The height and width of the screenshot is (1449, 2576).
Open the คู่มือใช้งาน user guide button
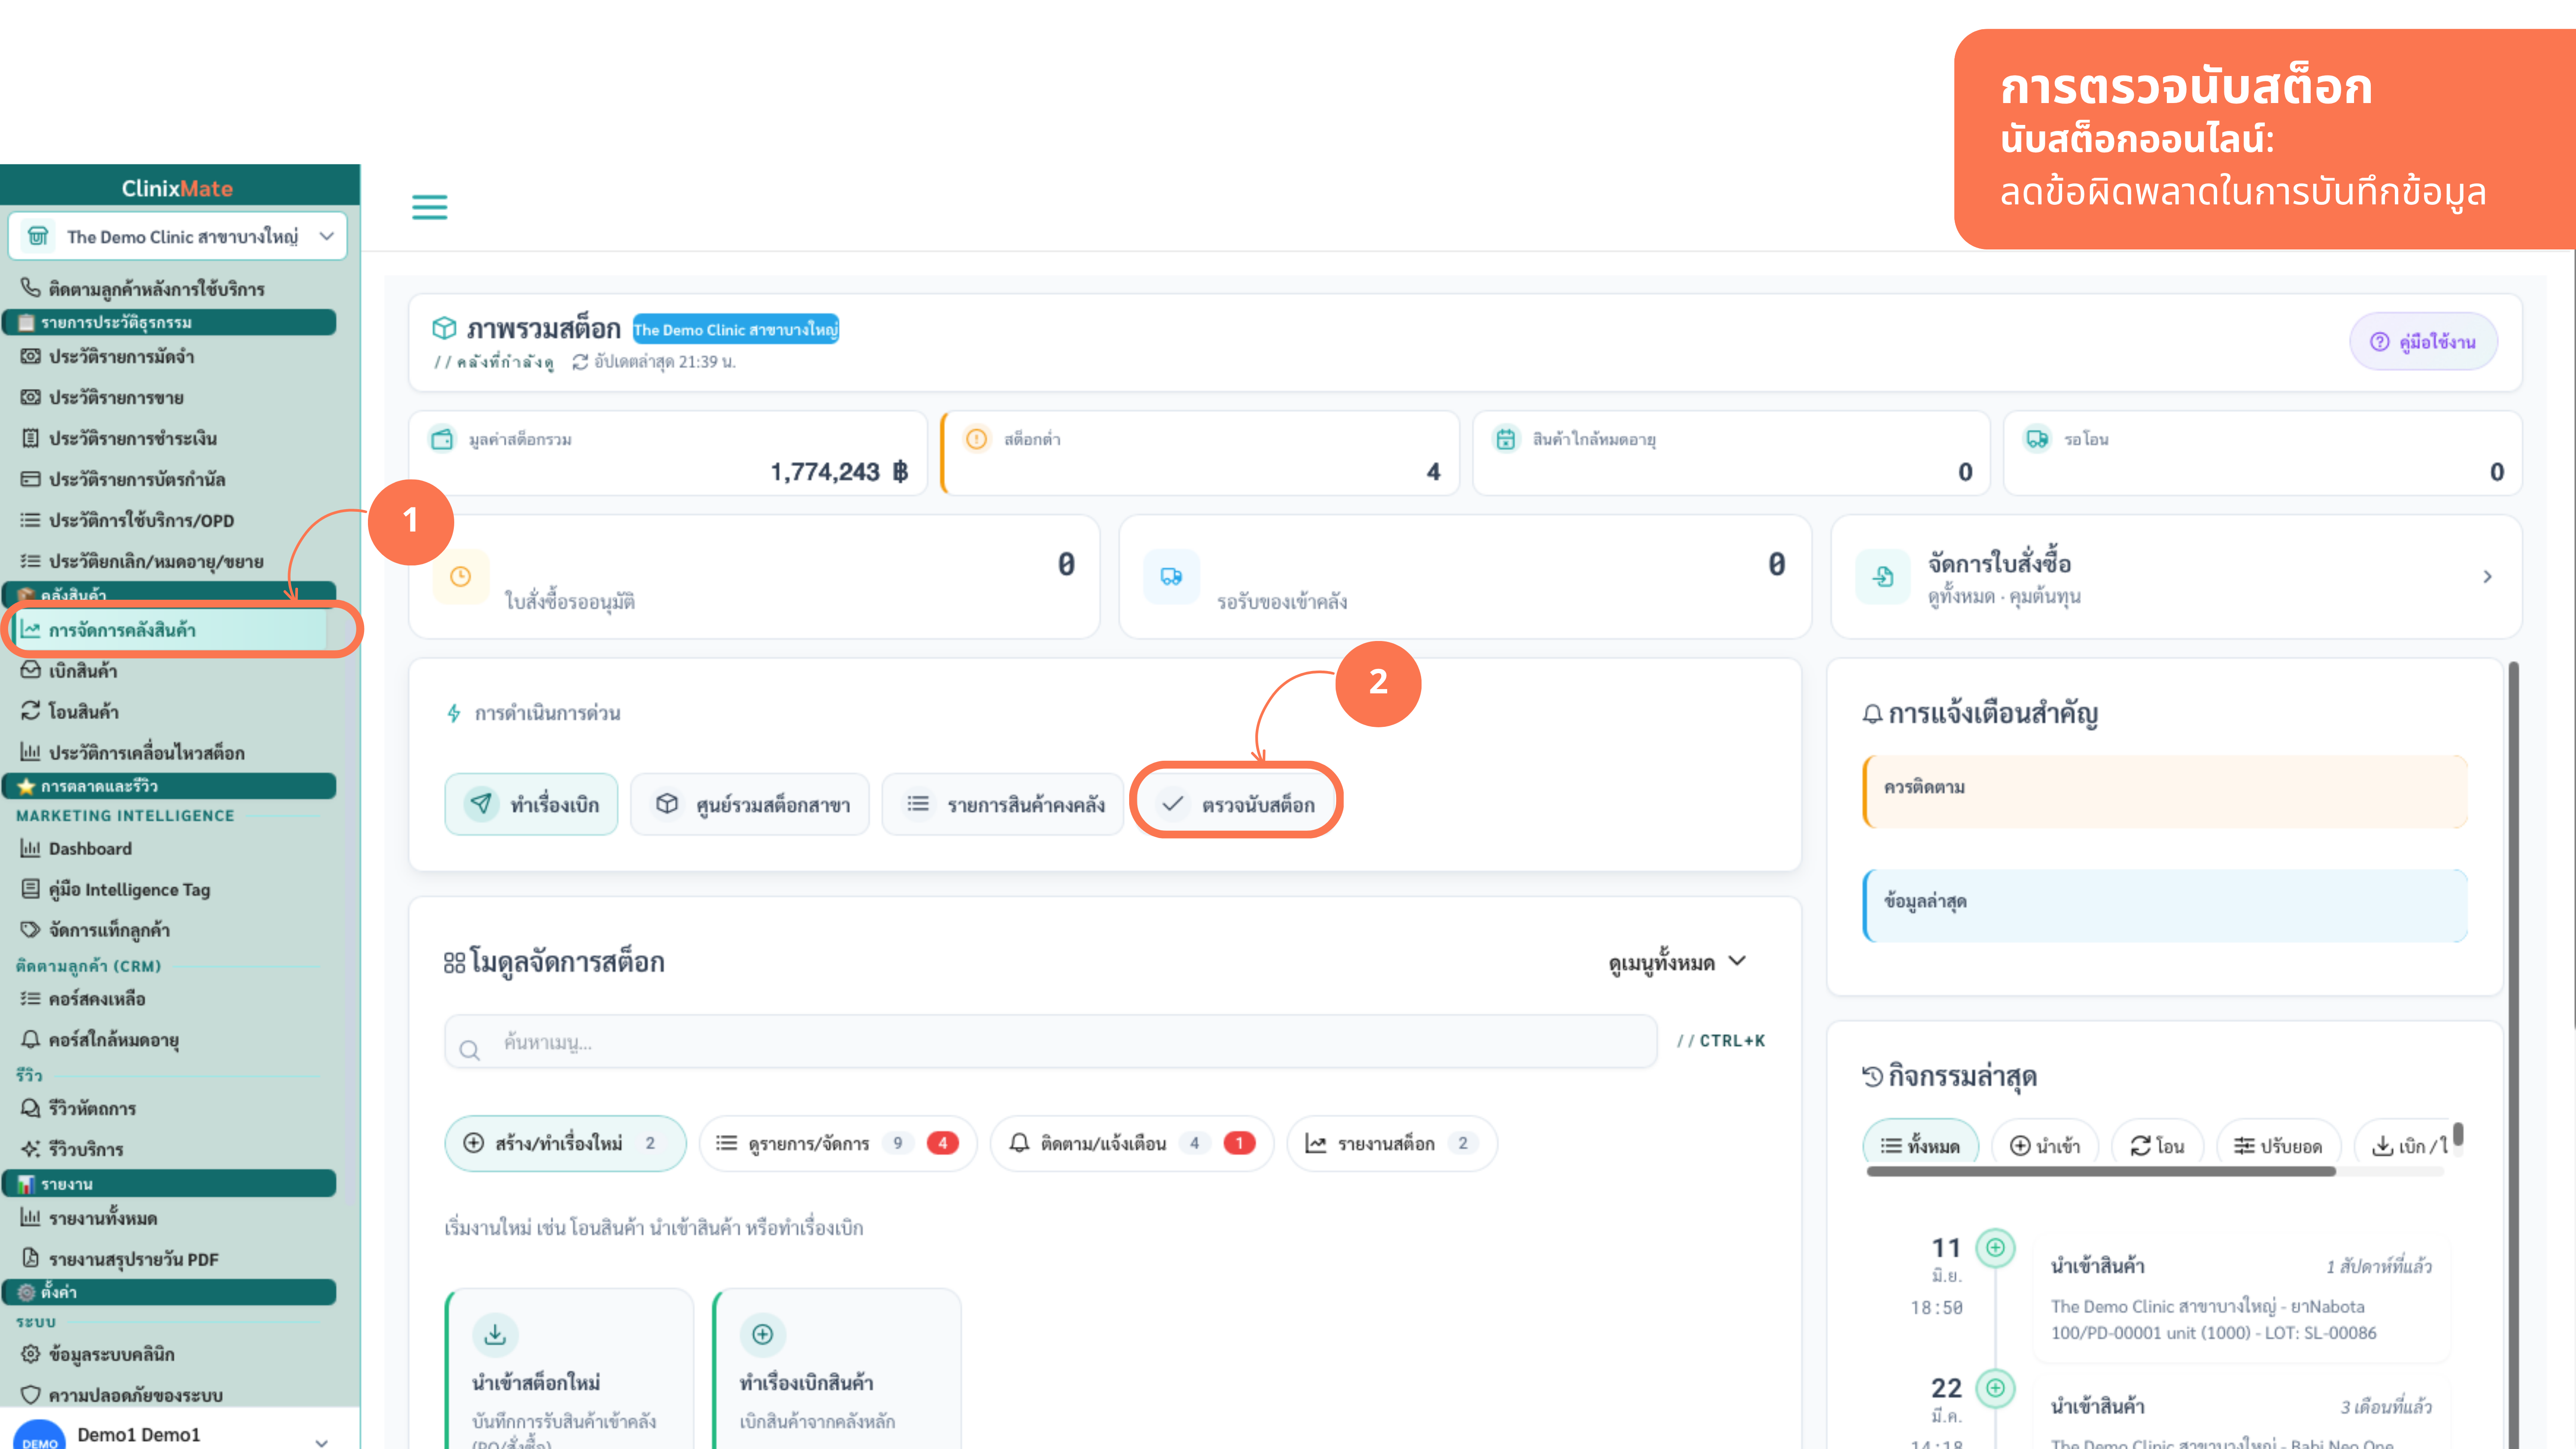(x=2423, y=342)
